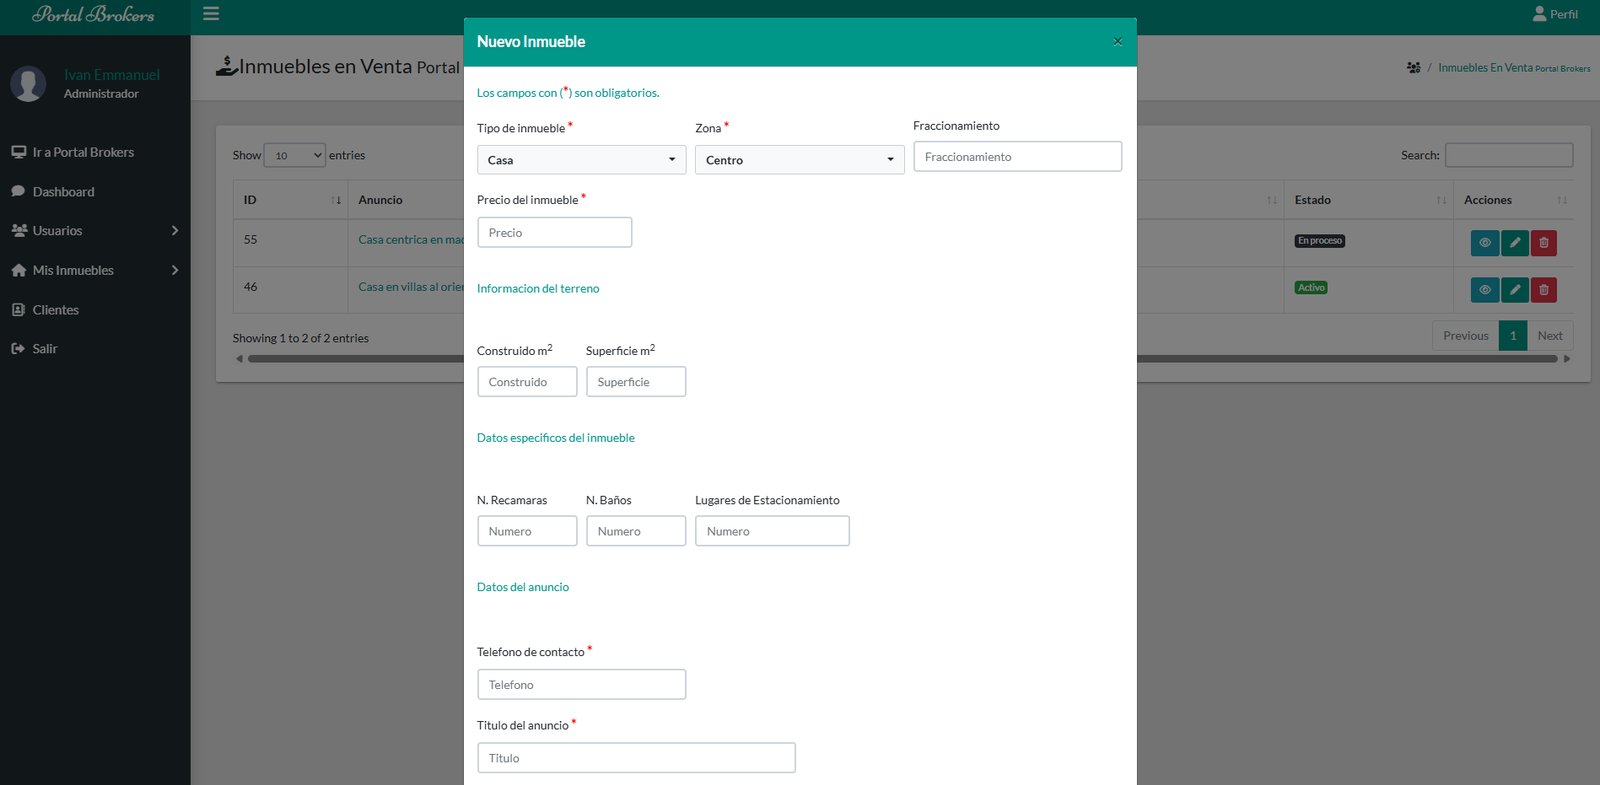This screenshot has height=785, width=1600.
Task: Click the En proceso status badge
Action: pos(1320,241)
